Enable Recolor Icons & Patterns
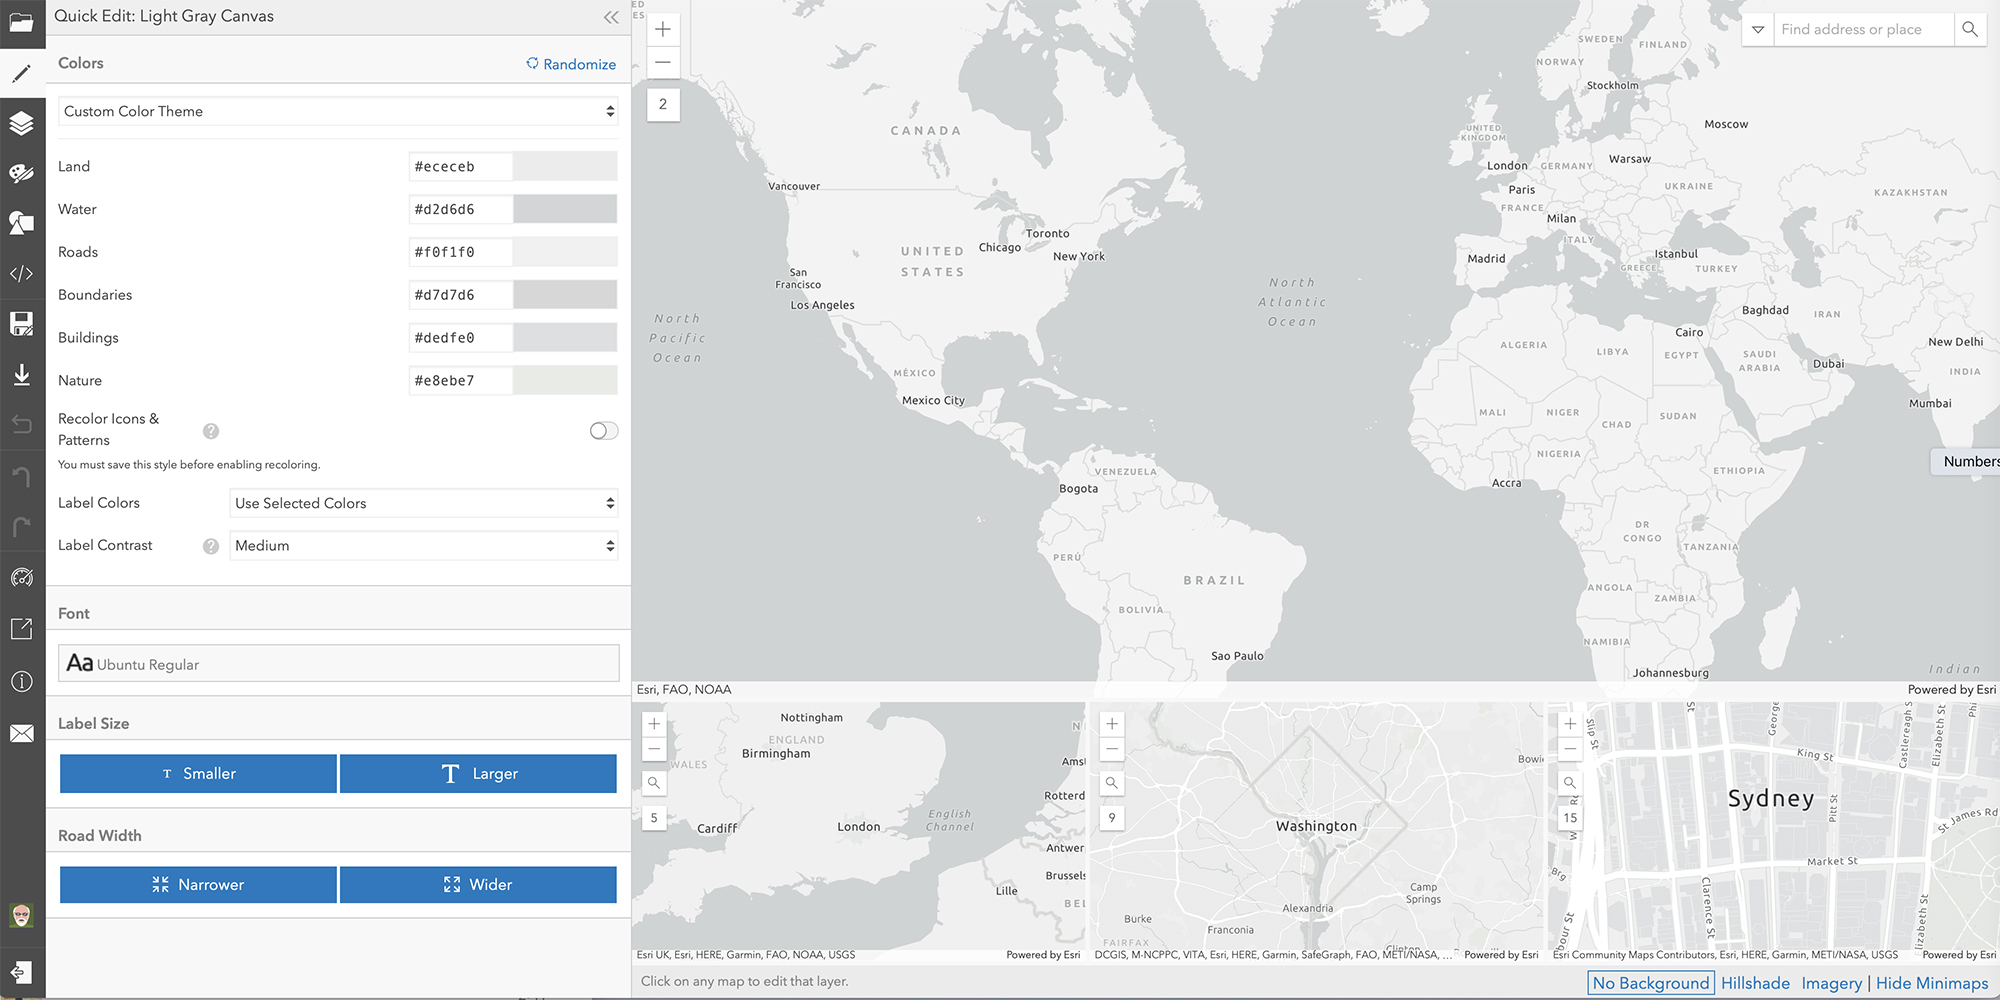Image resolution: width=2000 pixels, height=1000 pixels. (x=603, y=430)
